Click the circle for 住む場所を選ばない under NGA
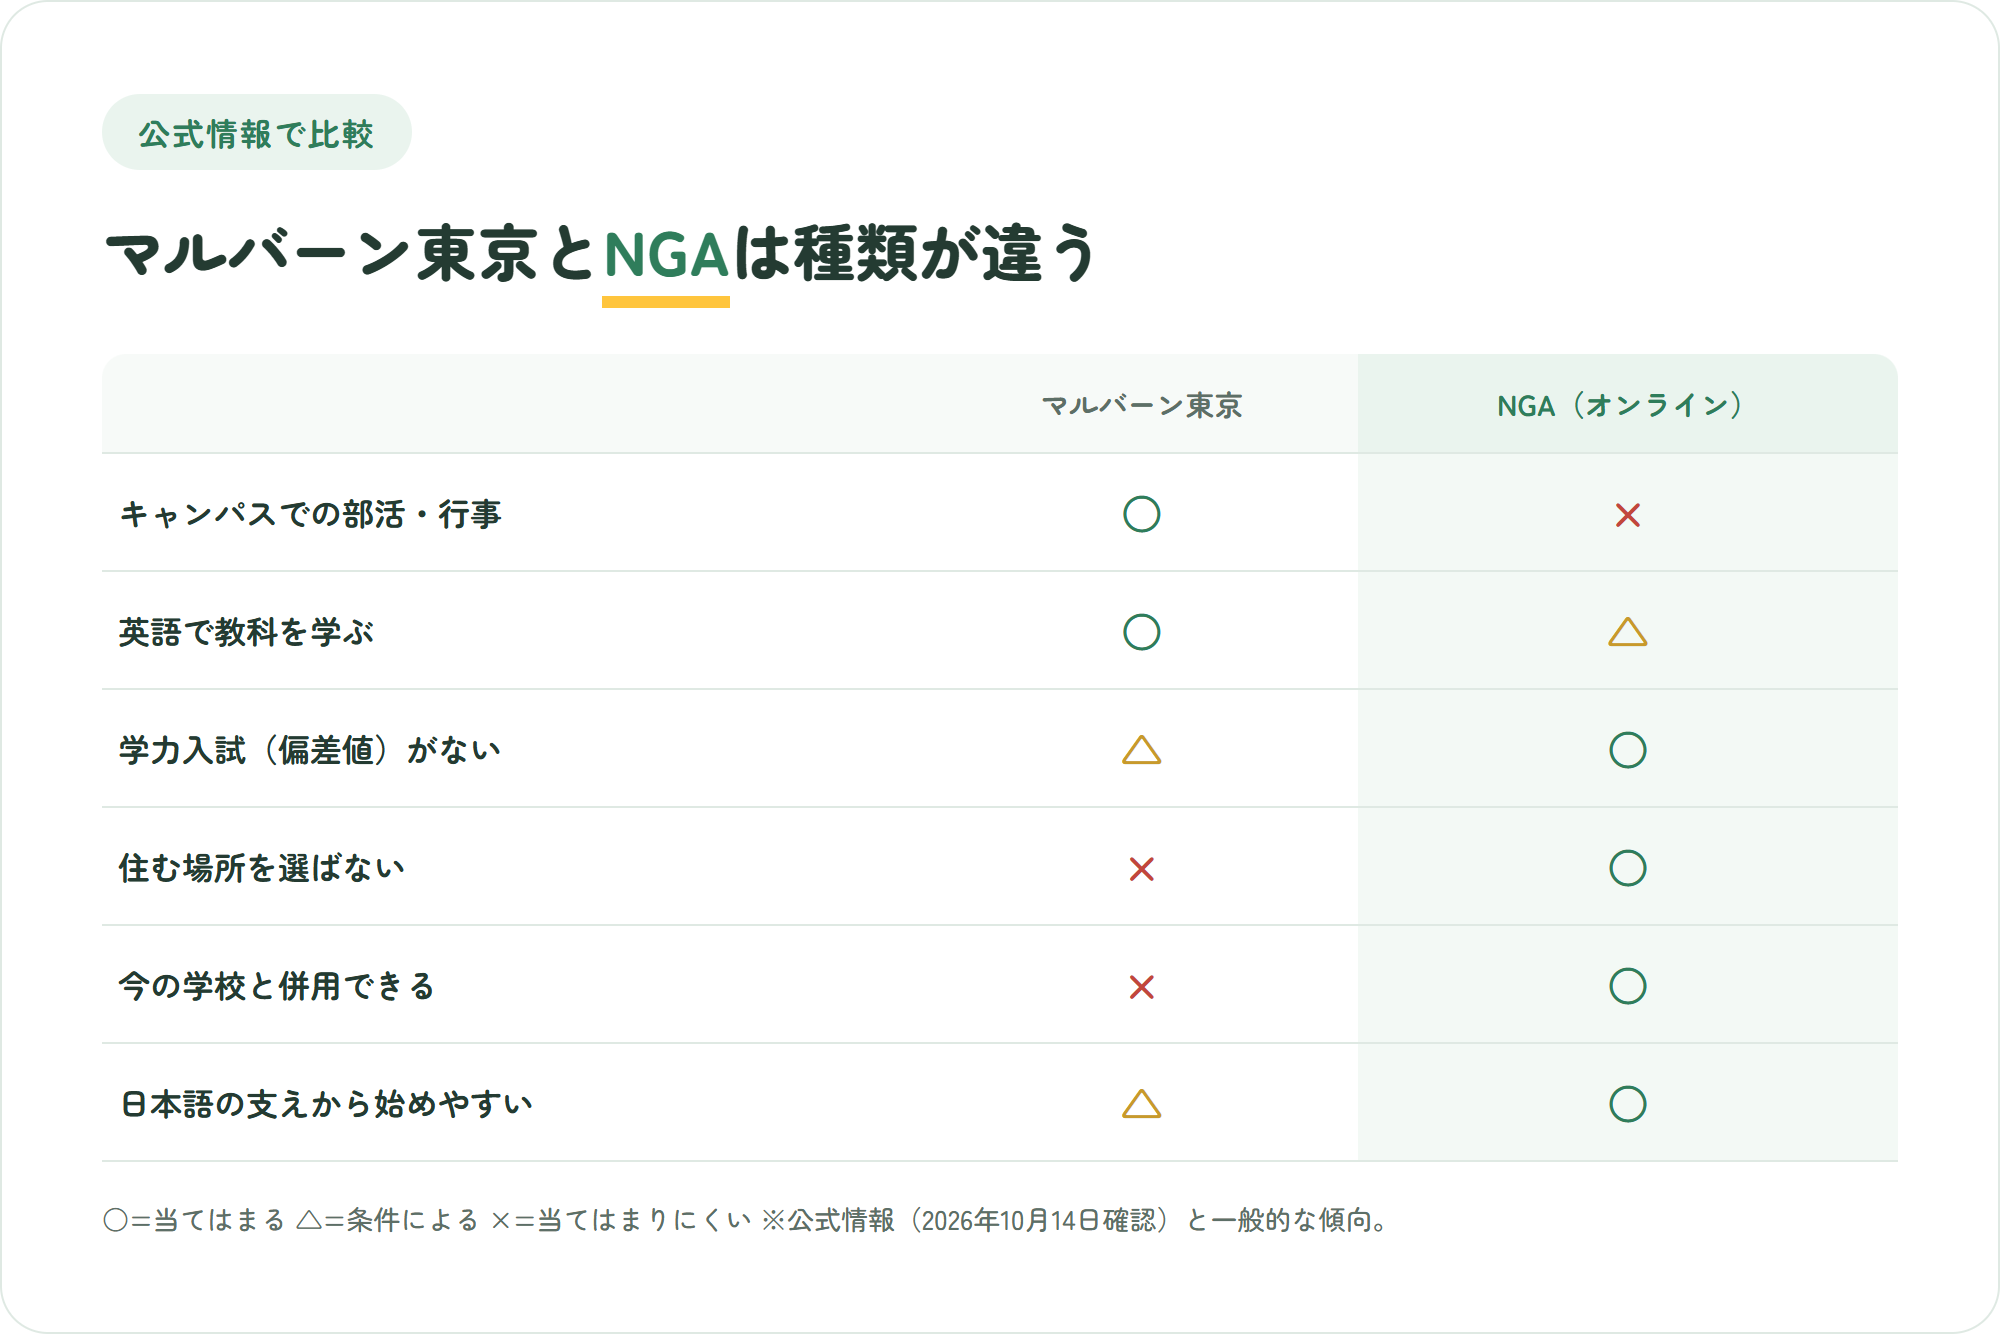Image resolution: width=2000 pixels, height=1334 pixels. [x=1627, y=868]
